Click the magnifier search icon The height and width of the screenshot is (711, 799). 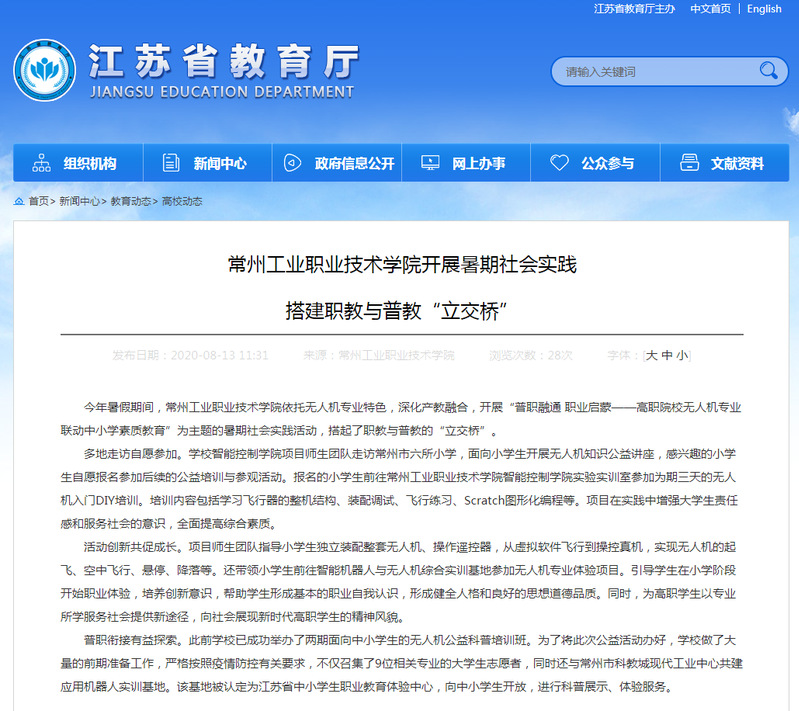click(x=768, y=70)
